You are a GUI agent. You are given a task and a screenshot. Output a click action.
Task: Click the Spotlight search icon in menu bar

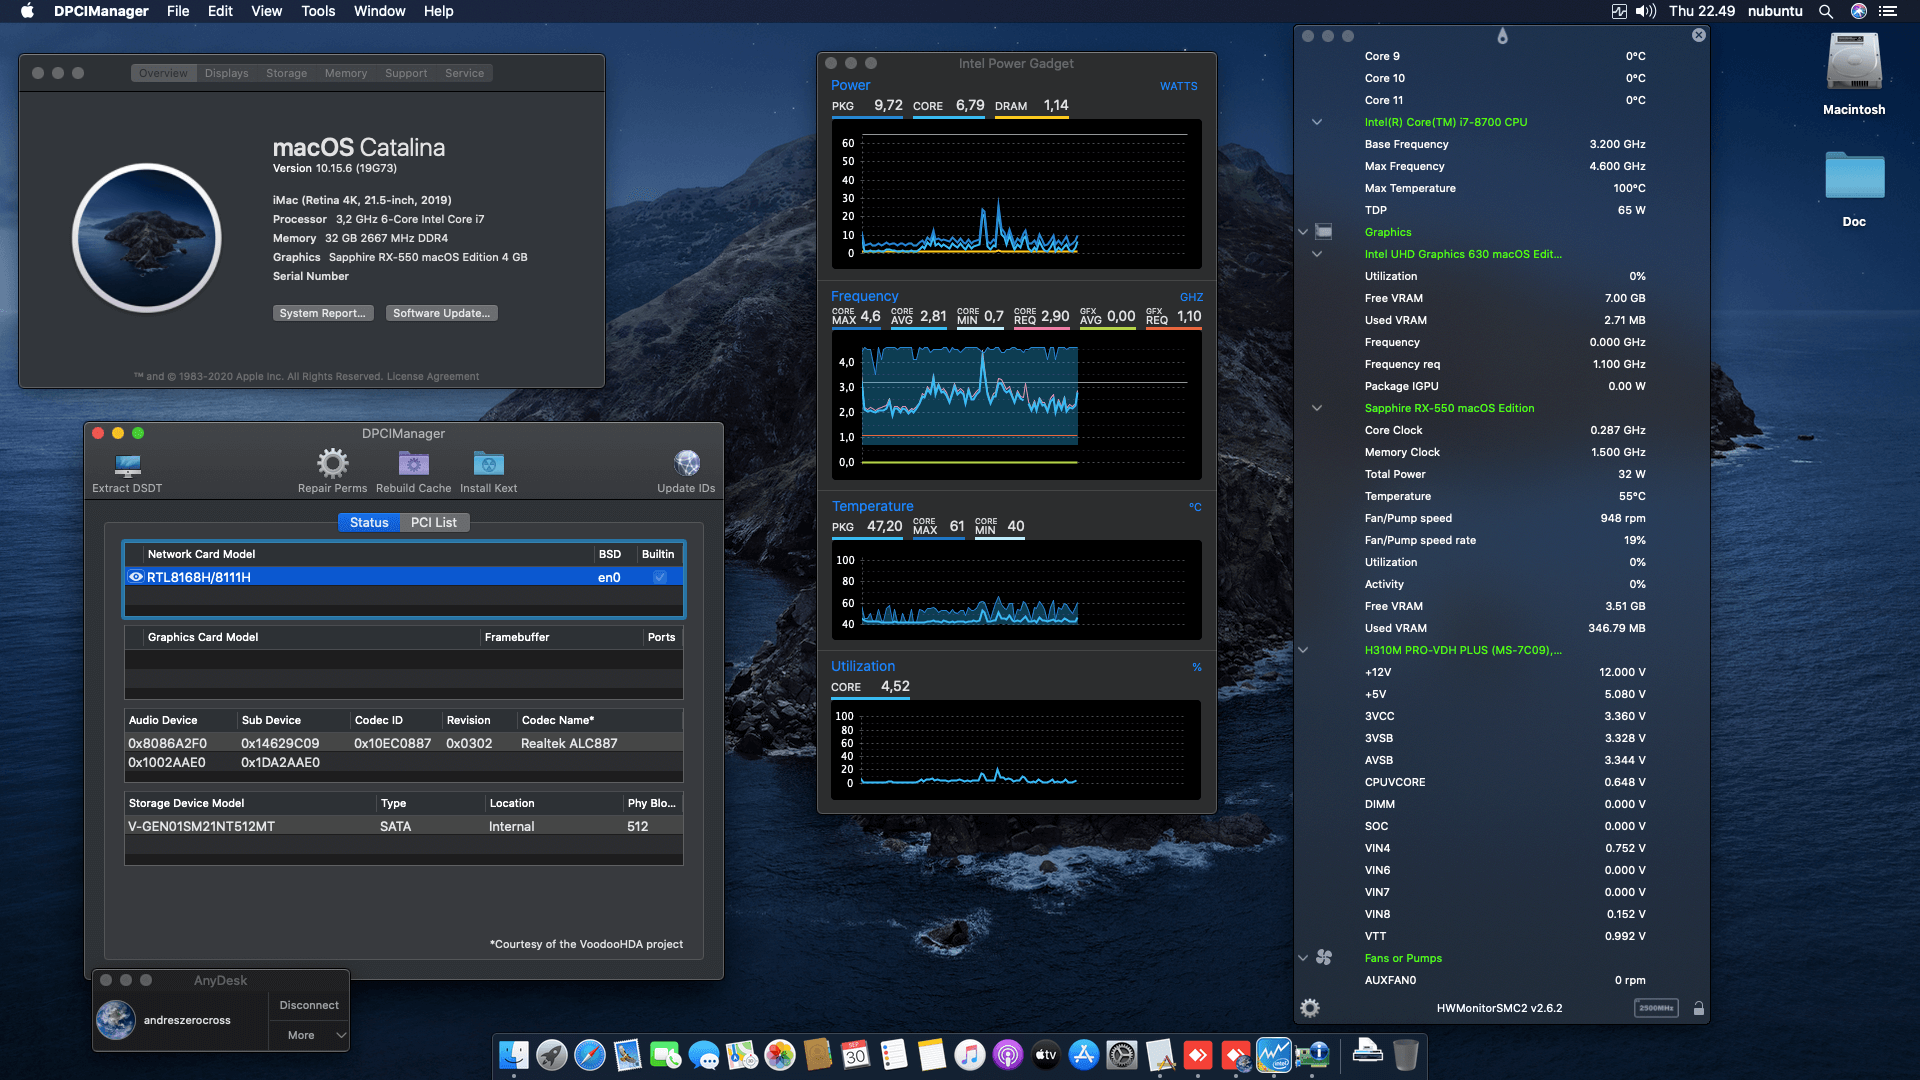tap(1826, 11)
